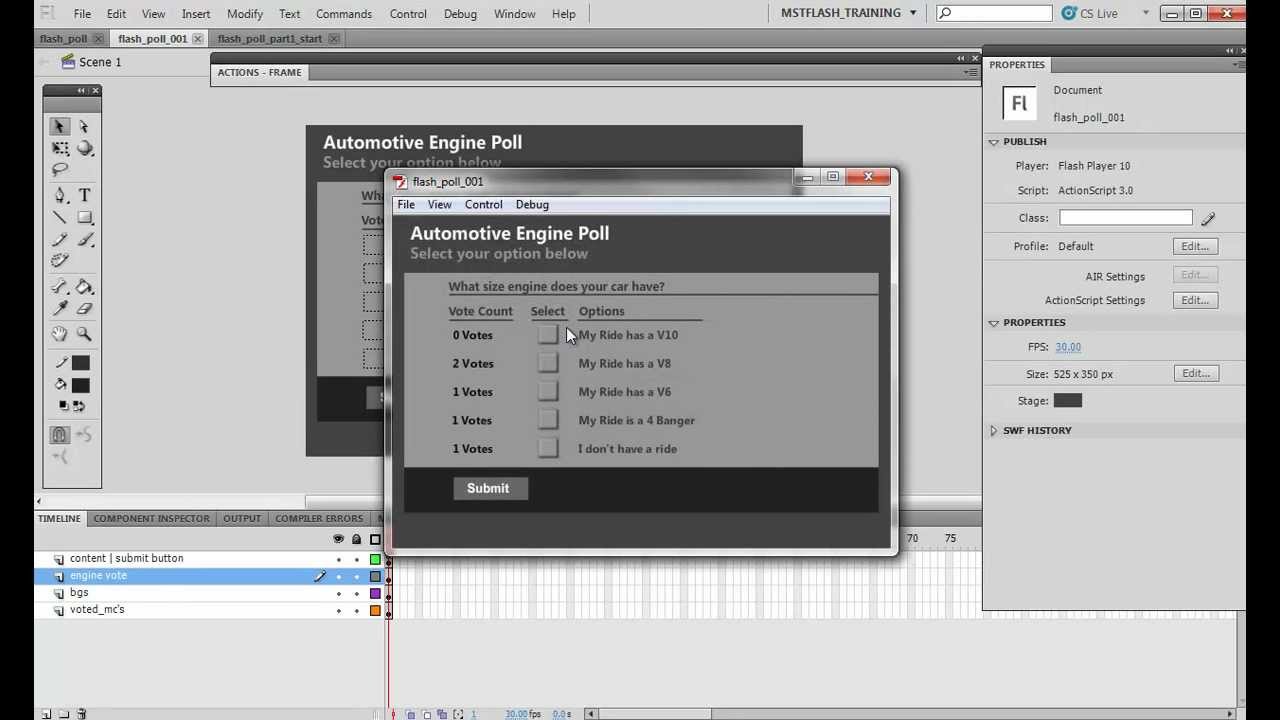Open the Commands menu
Screen dimensions: 1280x720
pyautogui.click(x=344, y=14)
